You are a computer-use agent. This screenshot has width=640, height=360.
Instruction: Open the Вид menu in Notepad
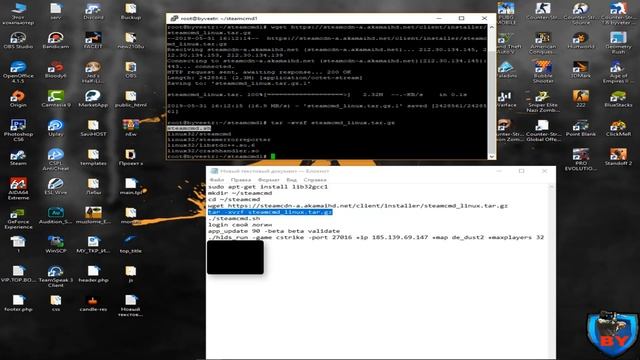(x=291, y=180)
